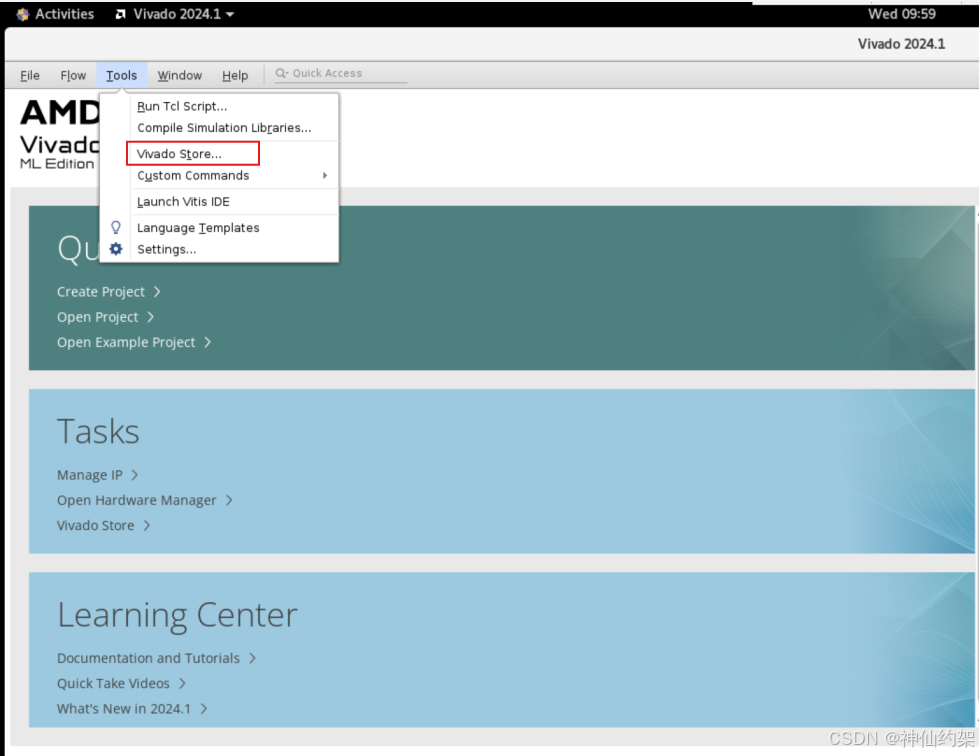Open What's New in 2024.1

(x=126, y=708)
